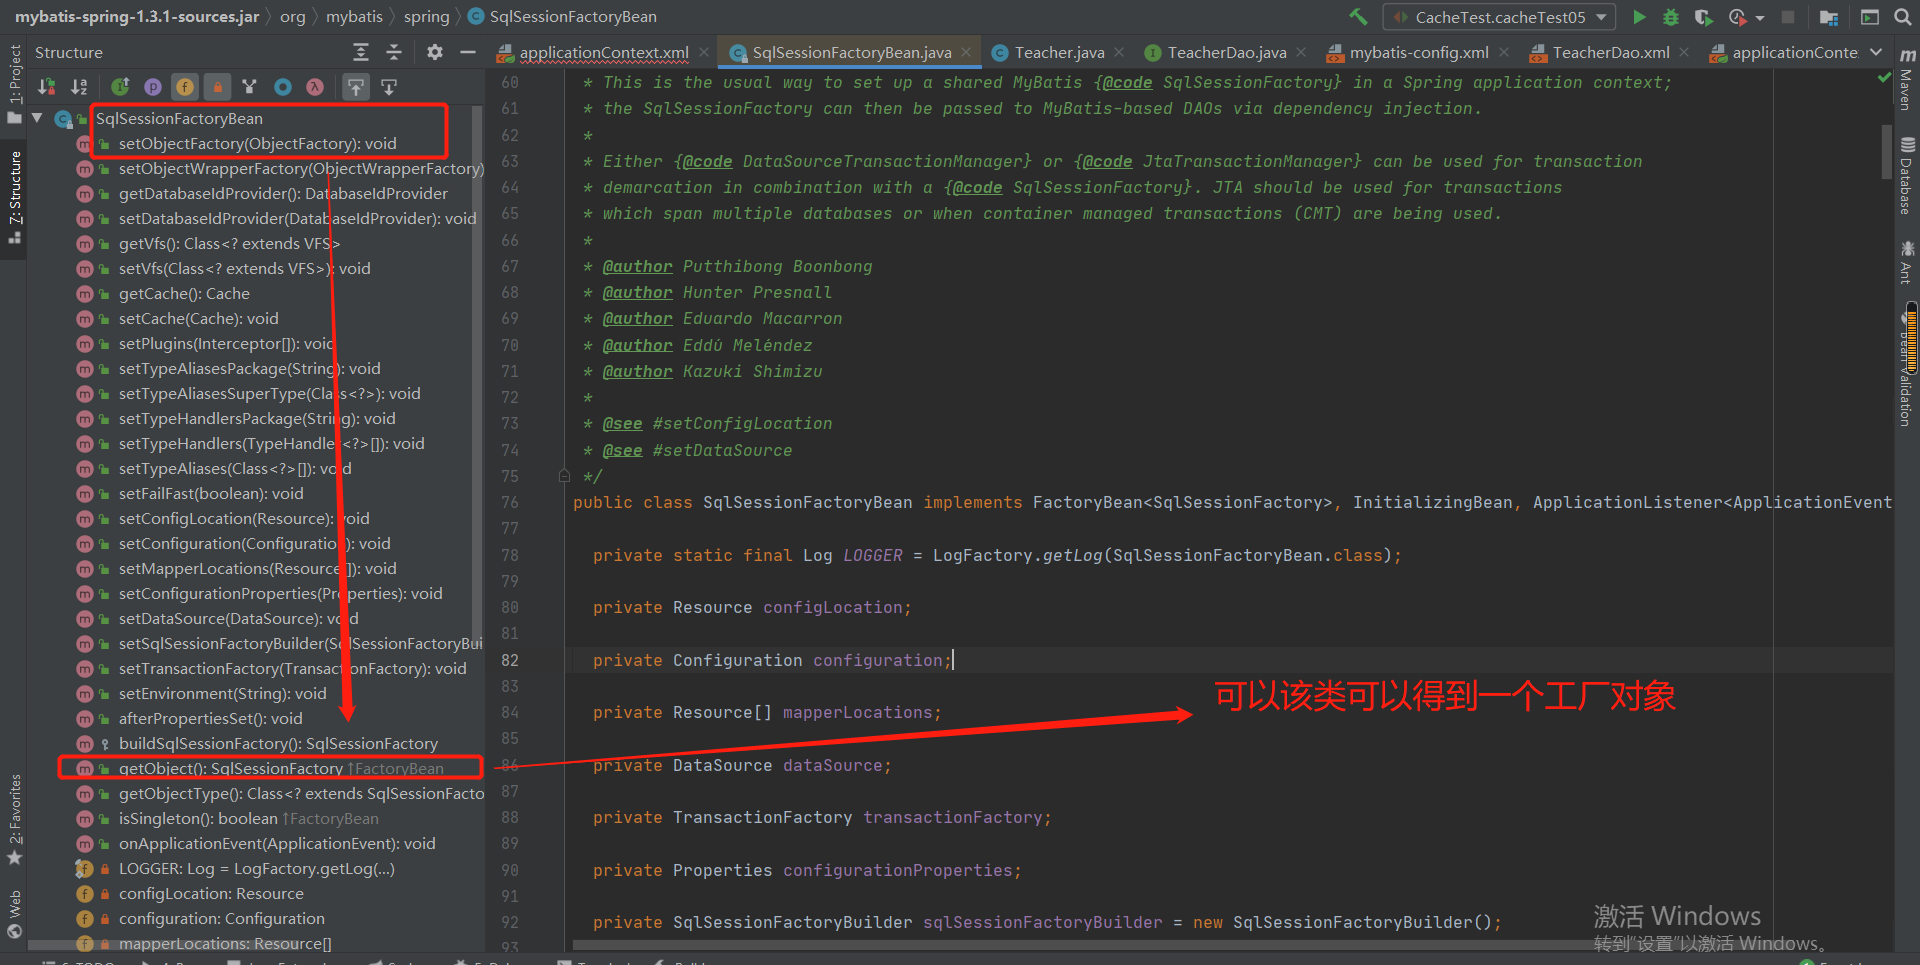1920x965 pixels.
Task: Toggle show anonymous classes blue circle filter
Action: pyautogui.click(x=283, y=87)
